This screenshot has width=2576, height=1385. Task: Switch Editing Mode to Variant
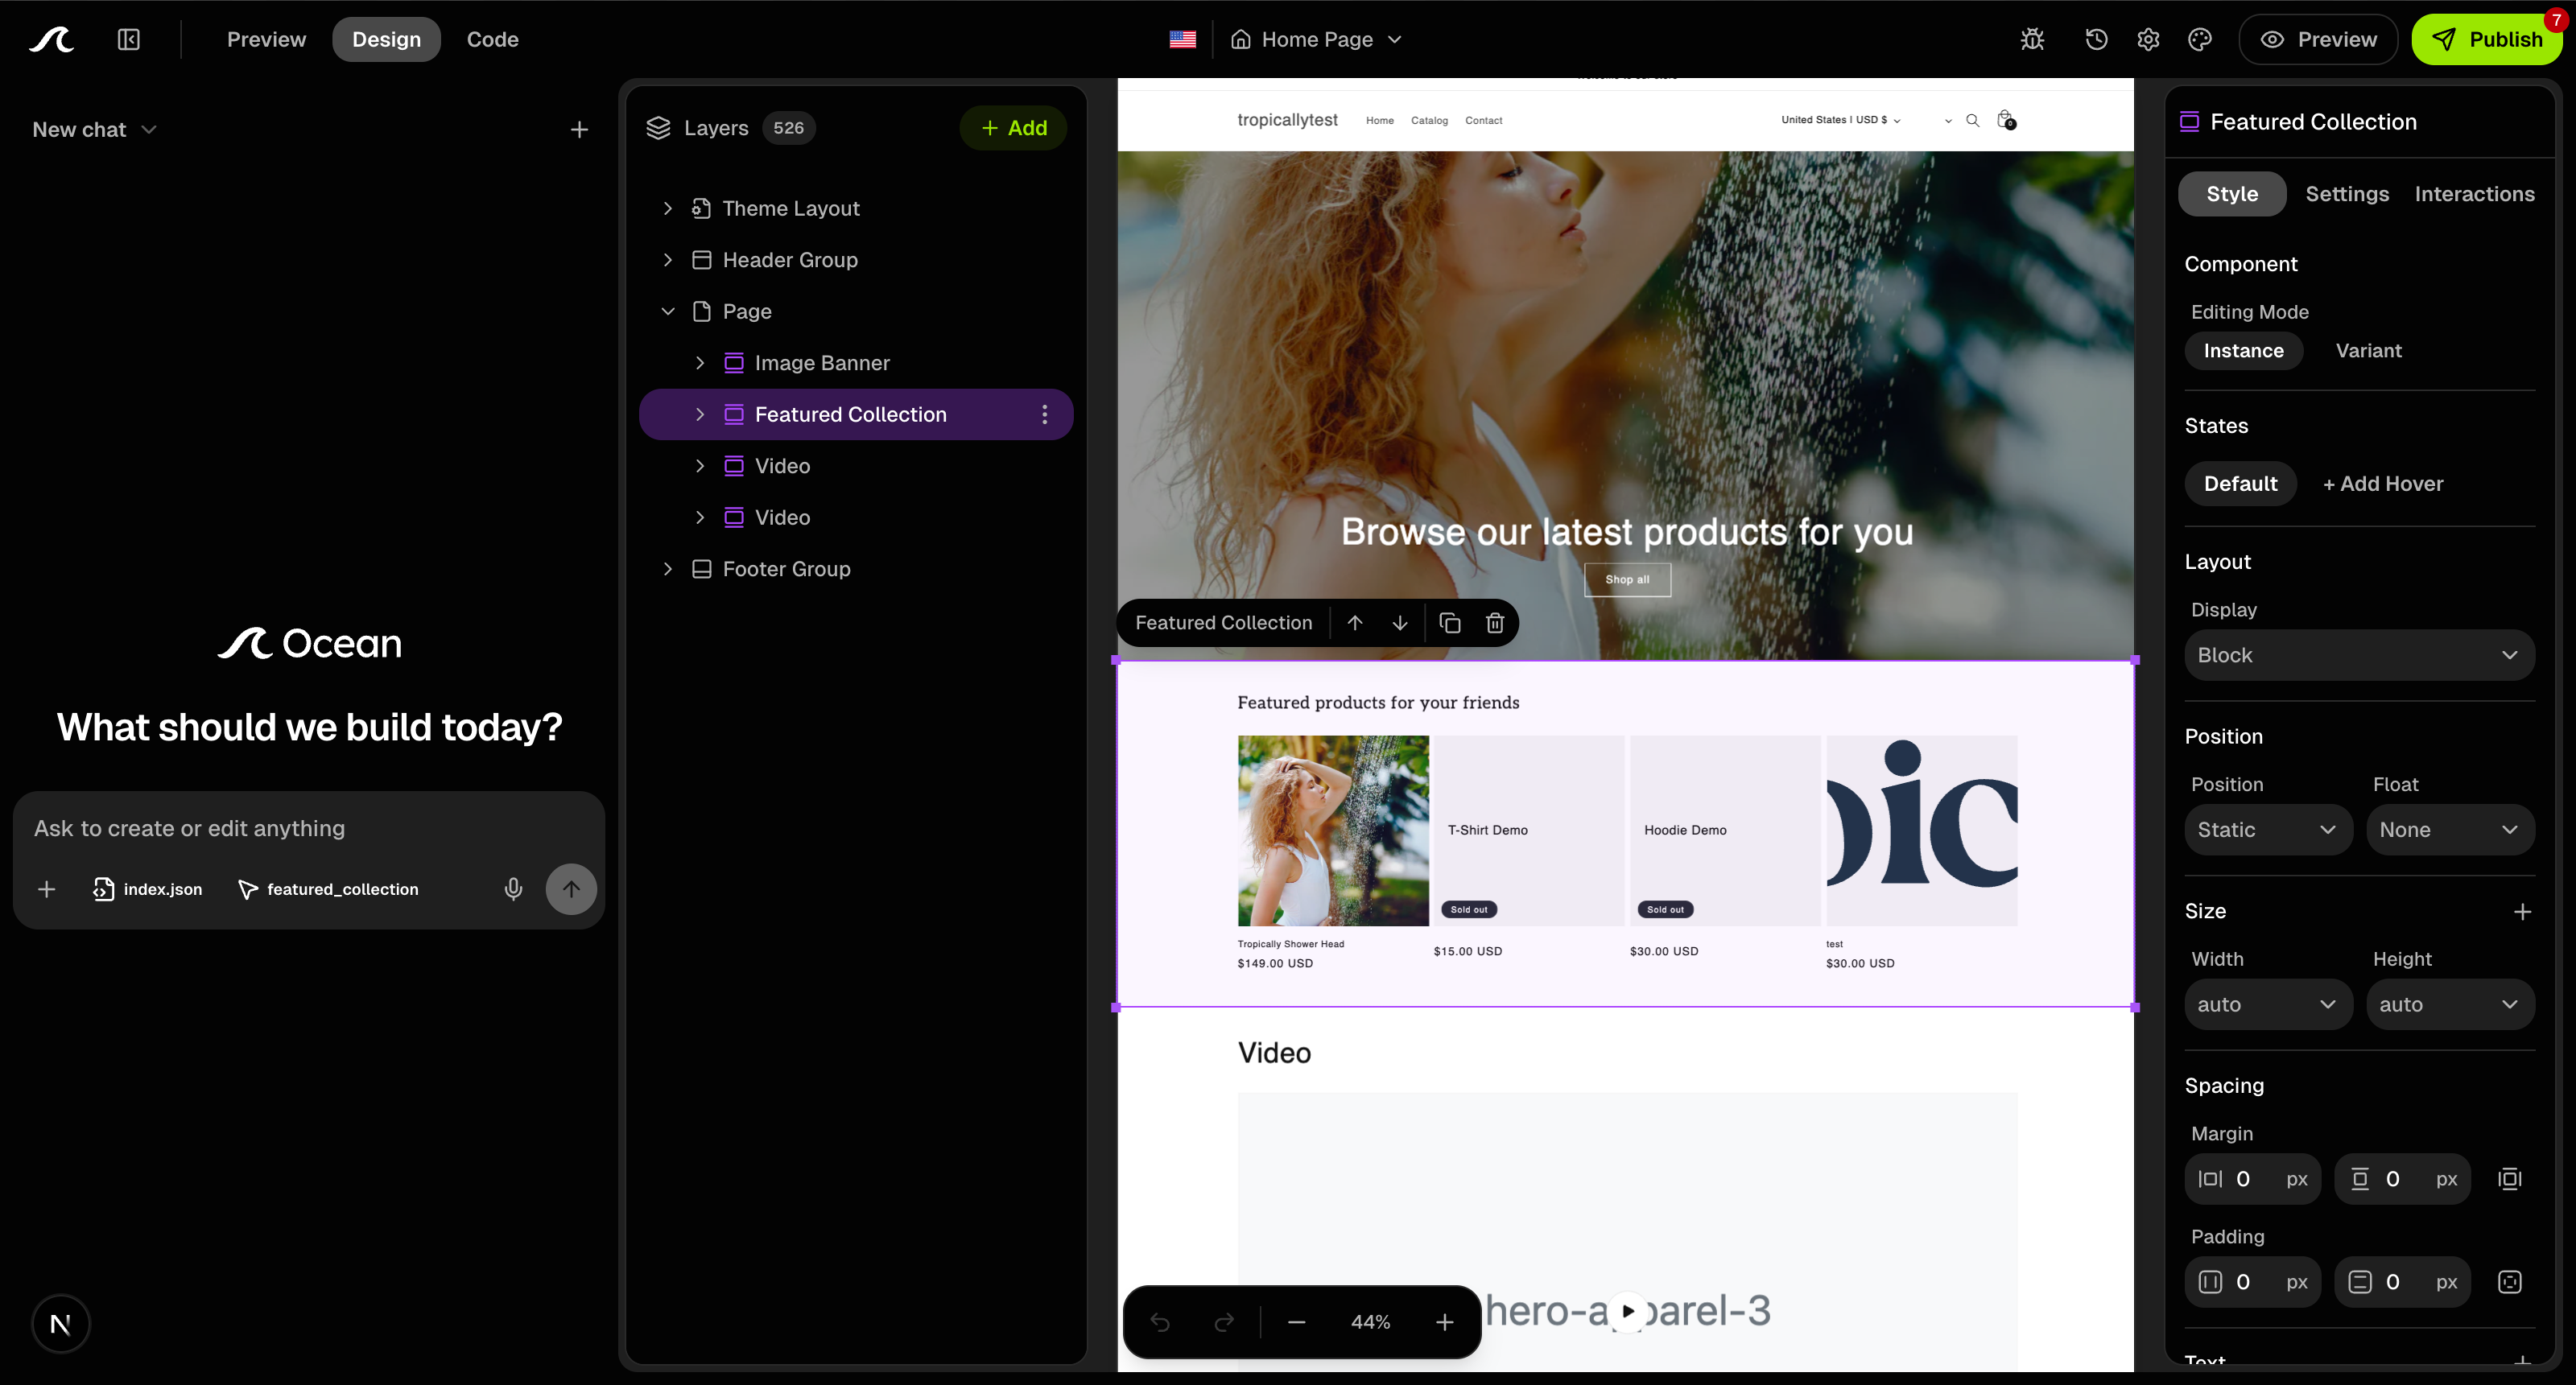2368,350
